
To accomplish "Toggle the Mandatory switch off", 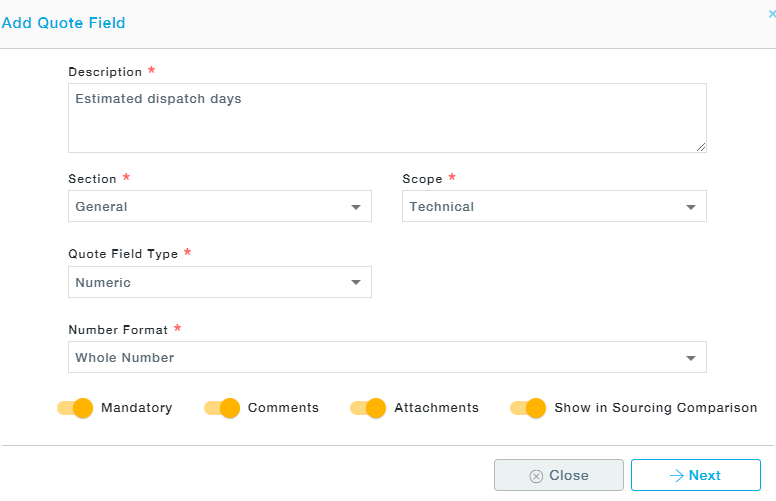I will pyautogui.click(x=75, y=408).
